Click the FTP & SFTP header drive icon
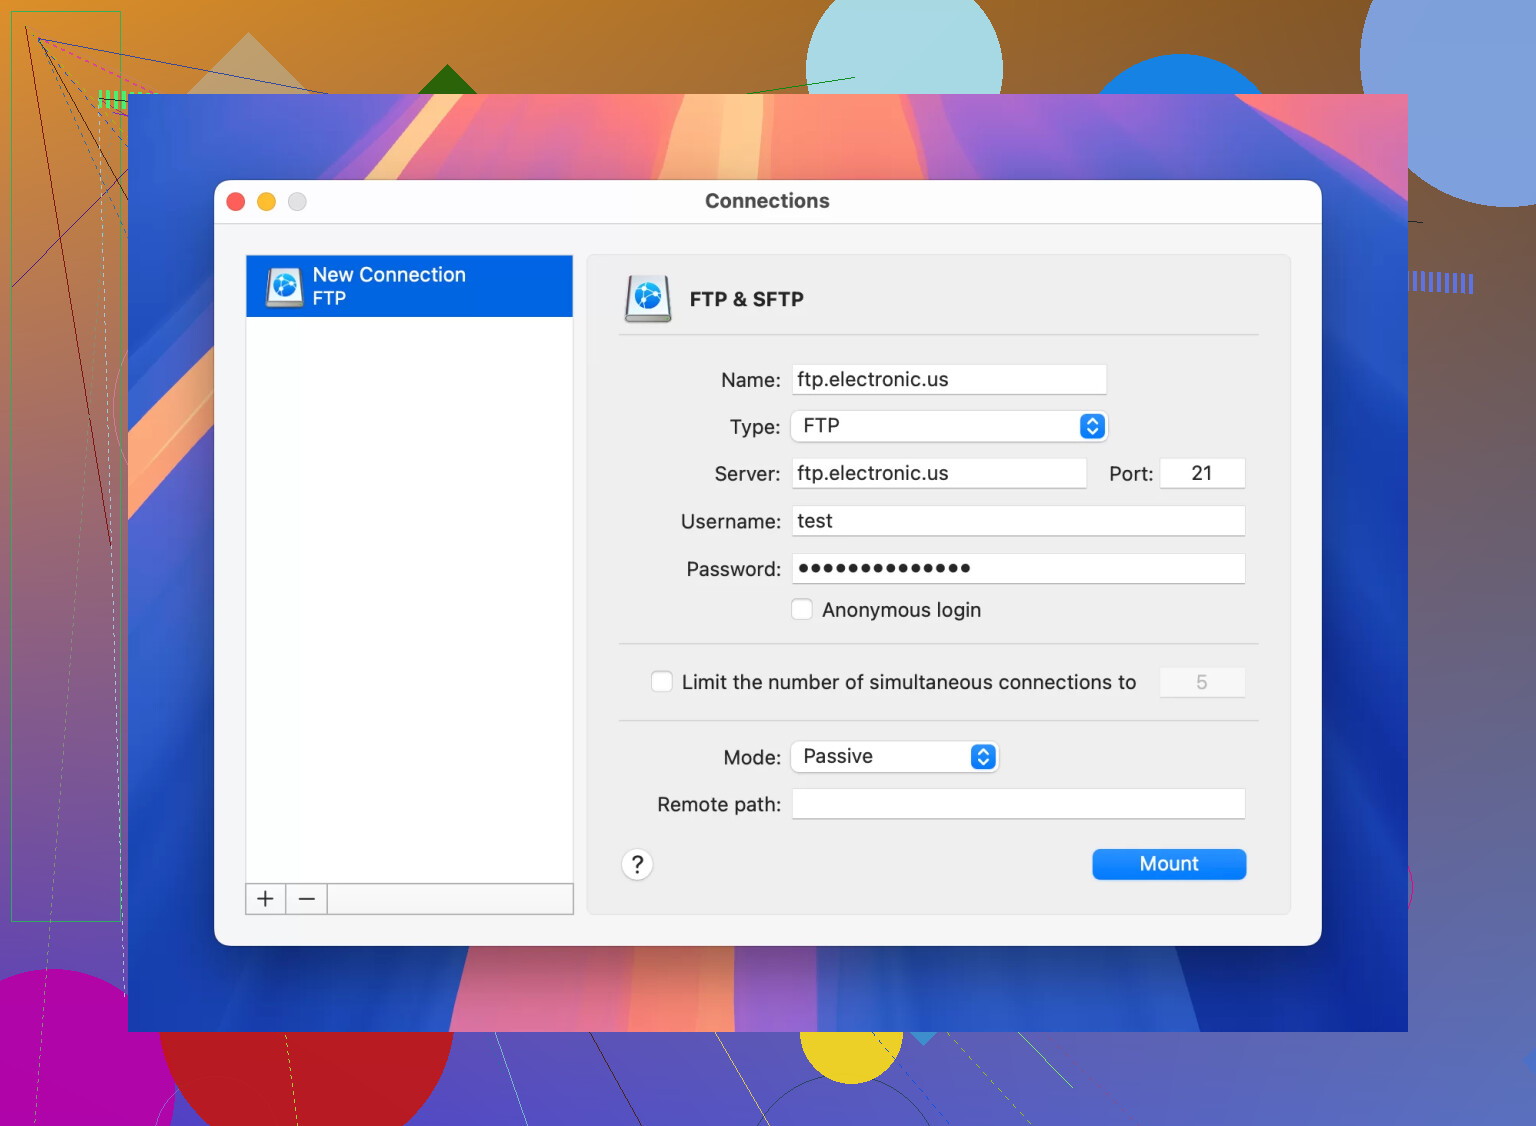The width and height of the screenshot is (1536, 1126). [x=648, y=298]
